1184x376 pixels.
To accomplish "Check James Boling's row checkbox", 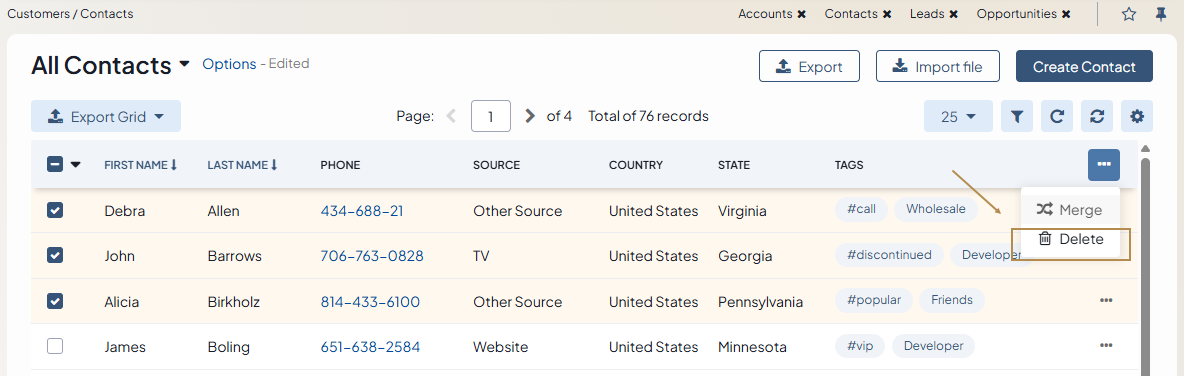I will pyautogui.click(x=55, y=347).
